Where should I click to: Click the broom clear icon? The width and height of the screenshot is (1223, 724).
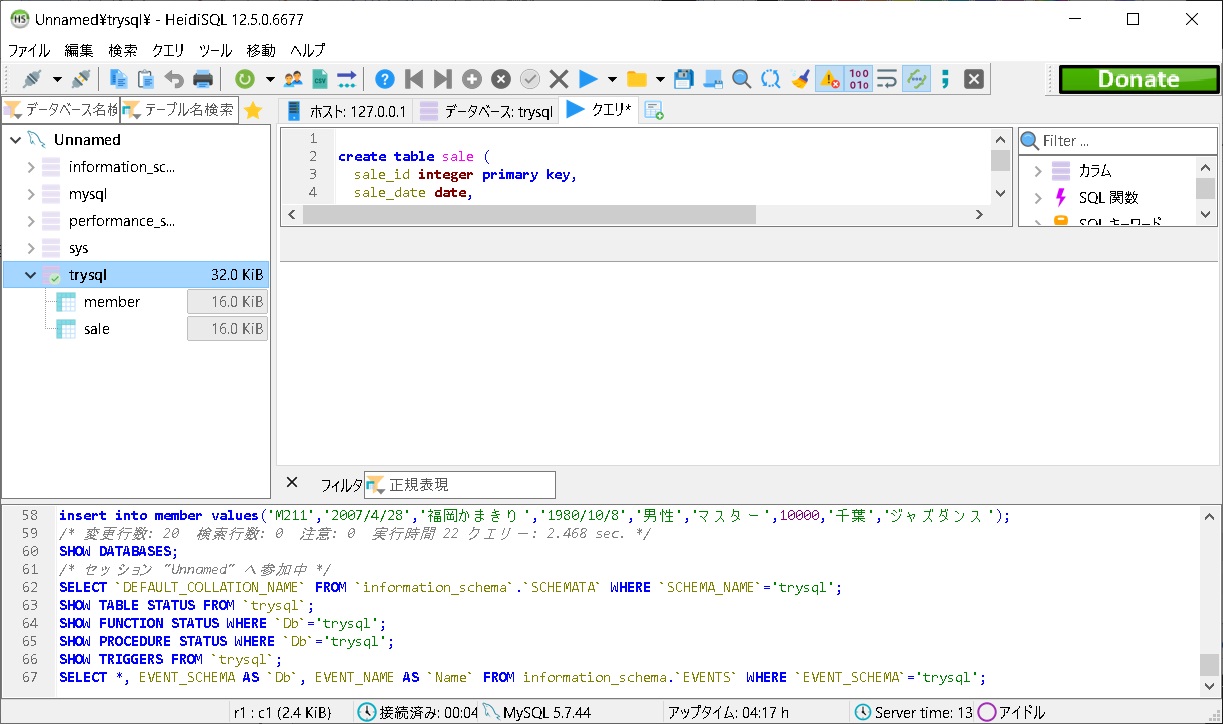(800, 79)
